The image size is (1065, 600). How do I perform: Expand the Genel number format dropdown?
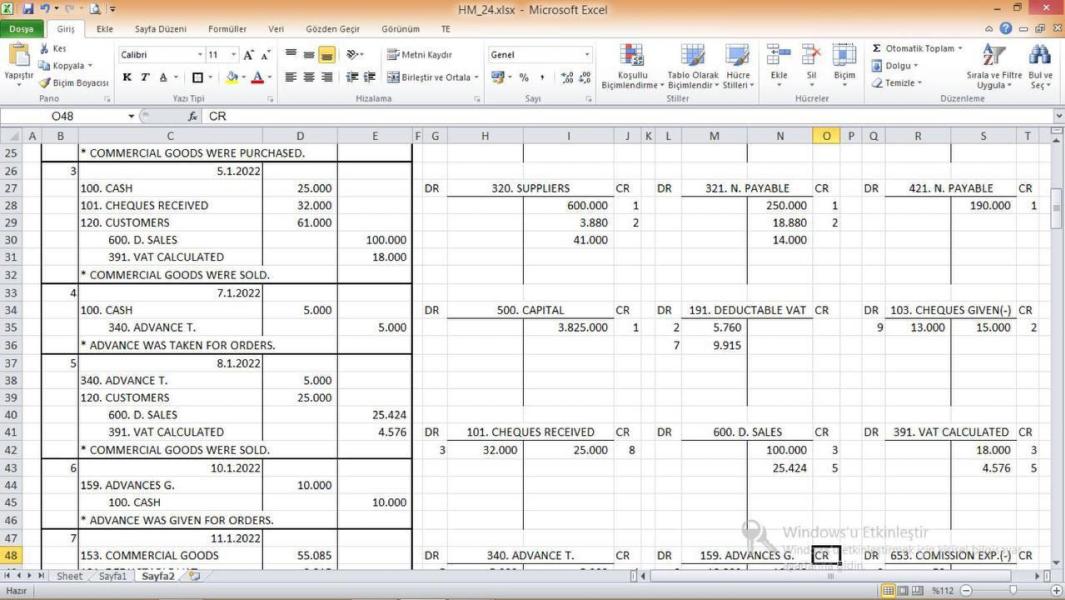pos(587,55)
